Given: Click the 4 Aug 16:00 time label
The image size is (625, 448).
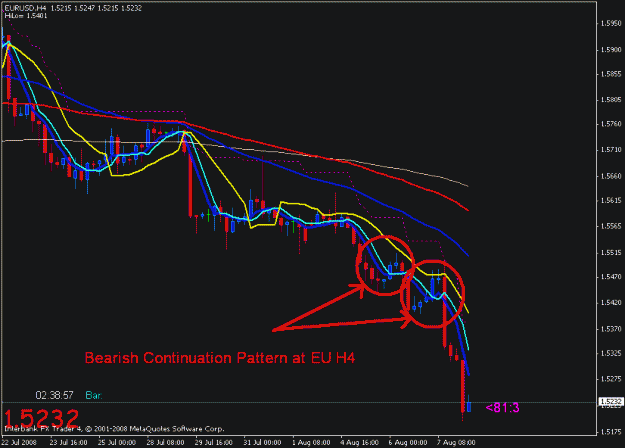Looking at the screenshot, I should pos(360,442).
